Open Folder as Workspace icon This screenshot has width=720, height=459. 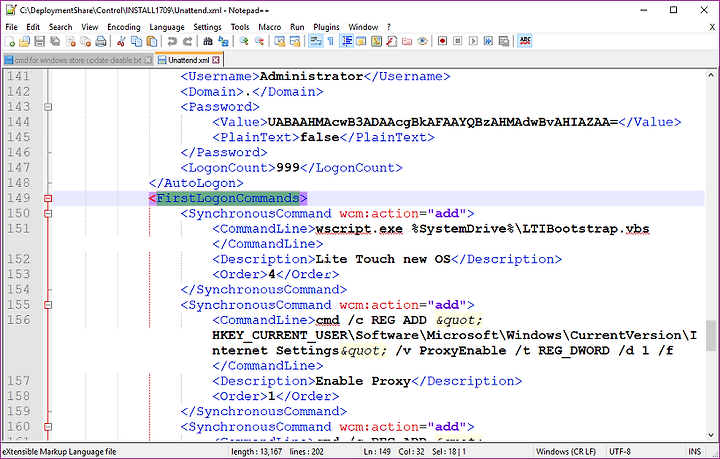click(x=407, y=41)
